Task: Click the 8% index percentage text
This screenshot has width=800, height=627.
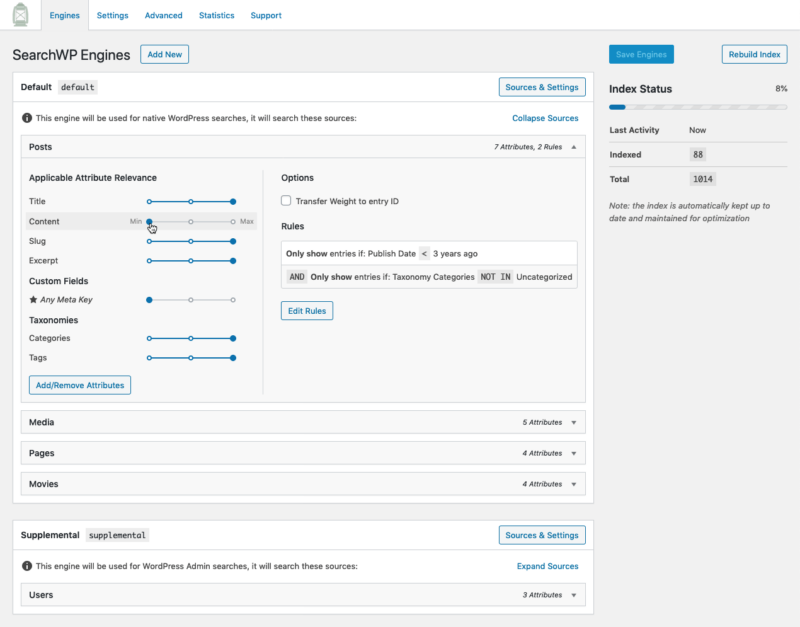Action: point(781,89)
